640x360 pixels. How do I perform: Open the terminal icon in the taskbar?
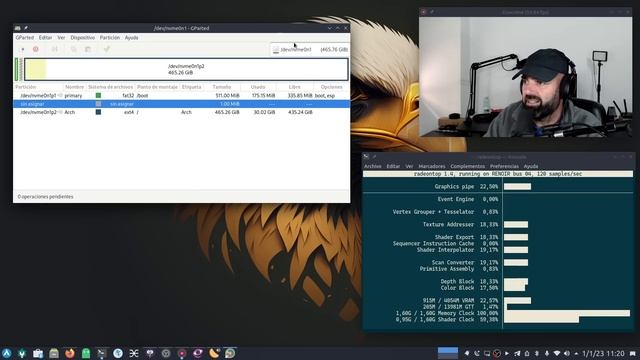pyautogui.click(x=102, y=353)
